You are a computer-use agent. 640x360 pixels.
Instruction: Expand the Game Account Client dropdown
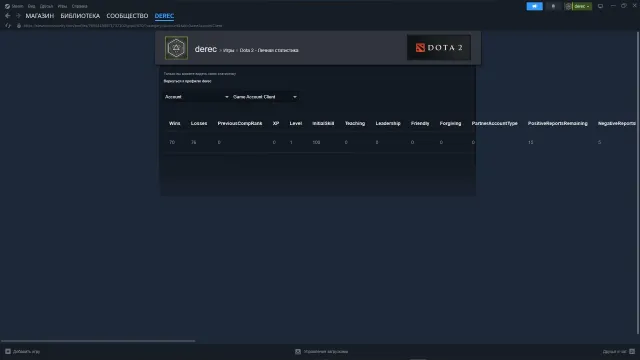(264, 97)
